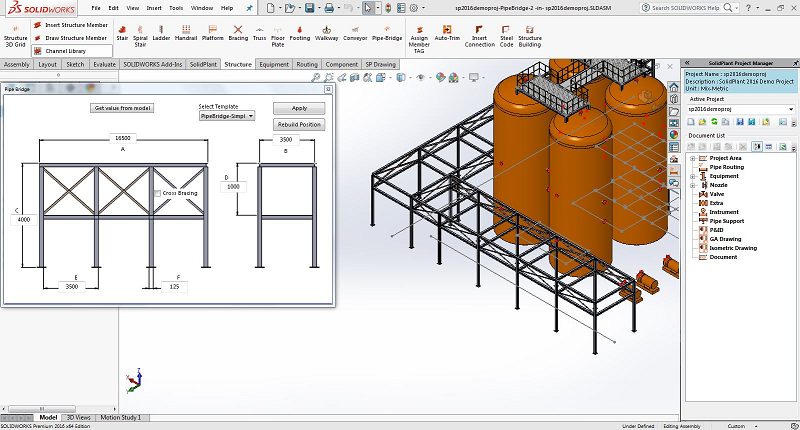Click the Save icon in the title toolbar
The width and height of the screenshot is (800, 430).
[x=309, y=8]
